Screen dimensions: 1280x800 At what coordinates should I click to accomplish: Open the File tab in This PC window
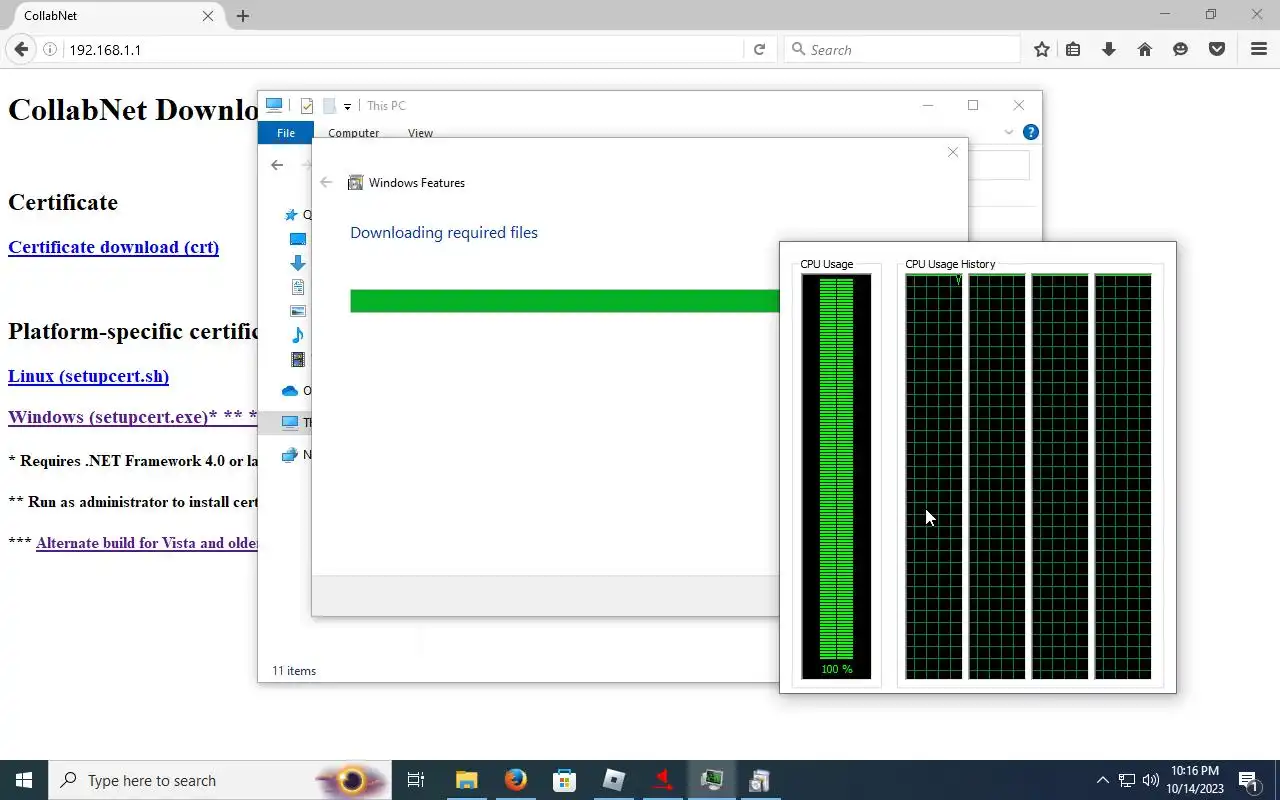[286, 133]
